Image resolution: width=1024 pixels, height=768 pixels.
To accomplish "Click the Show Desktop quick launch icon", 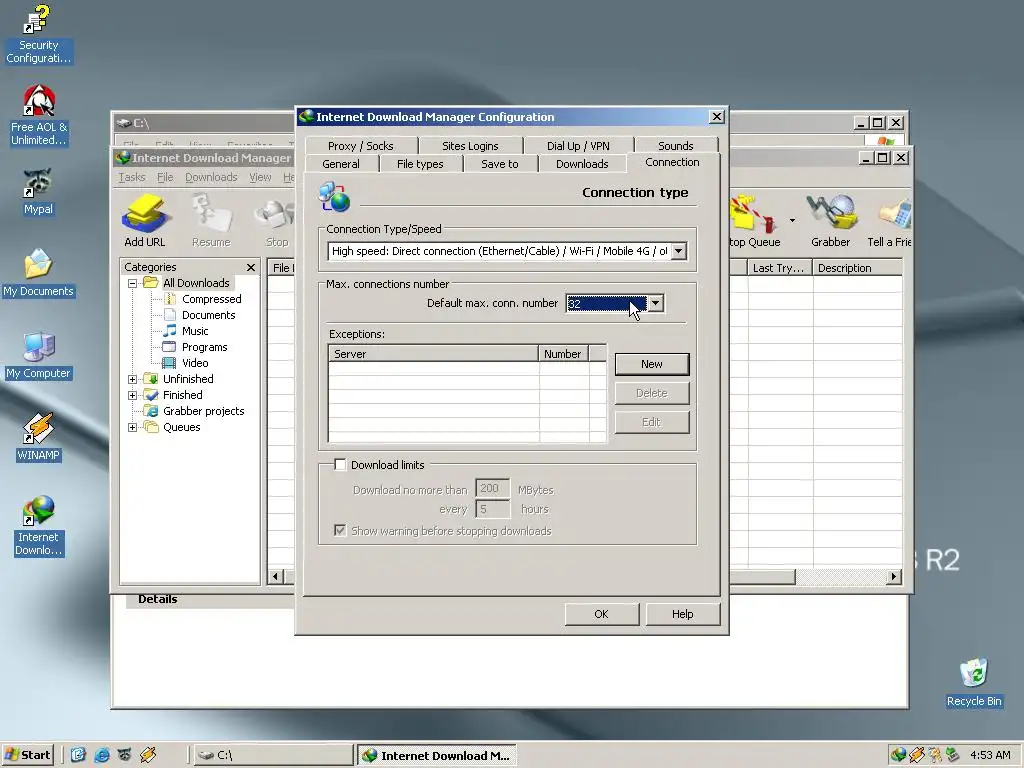I will click(78, 755).
